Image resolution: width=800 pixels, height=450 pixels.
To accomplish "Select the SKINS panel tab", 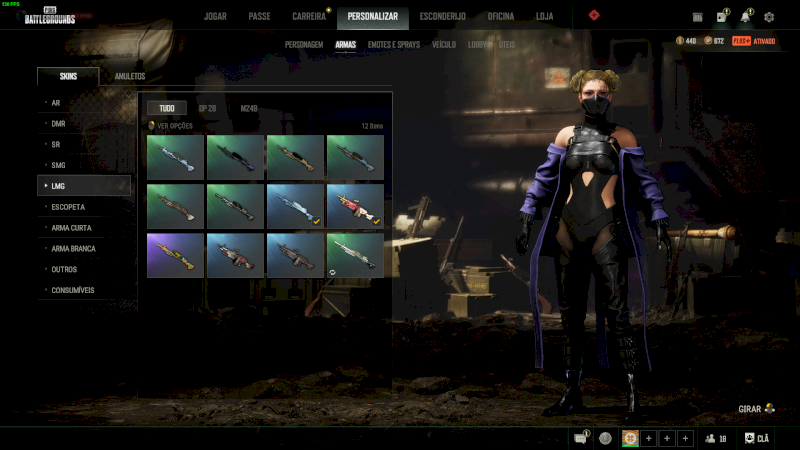I will tap(68, 77).
